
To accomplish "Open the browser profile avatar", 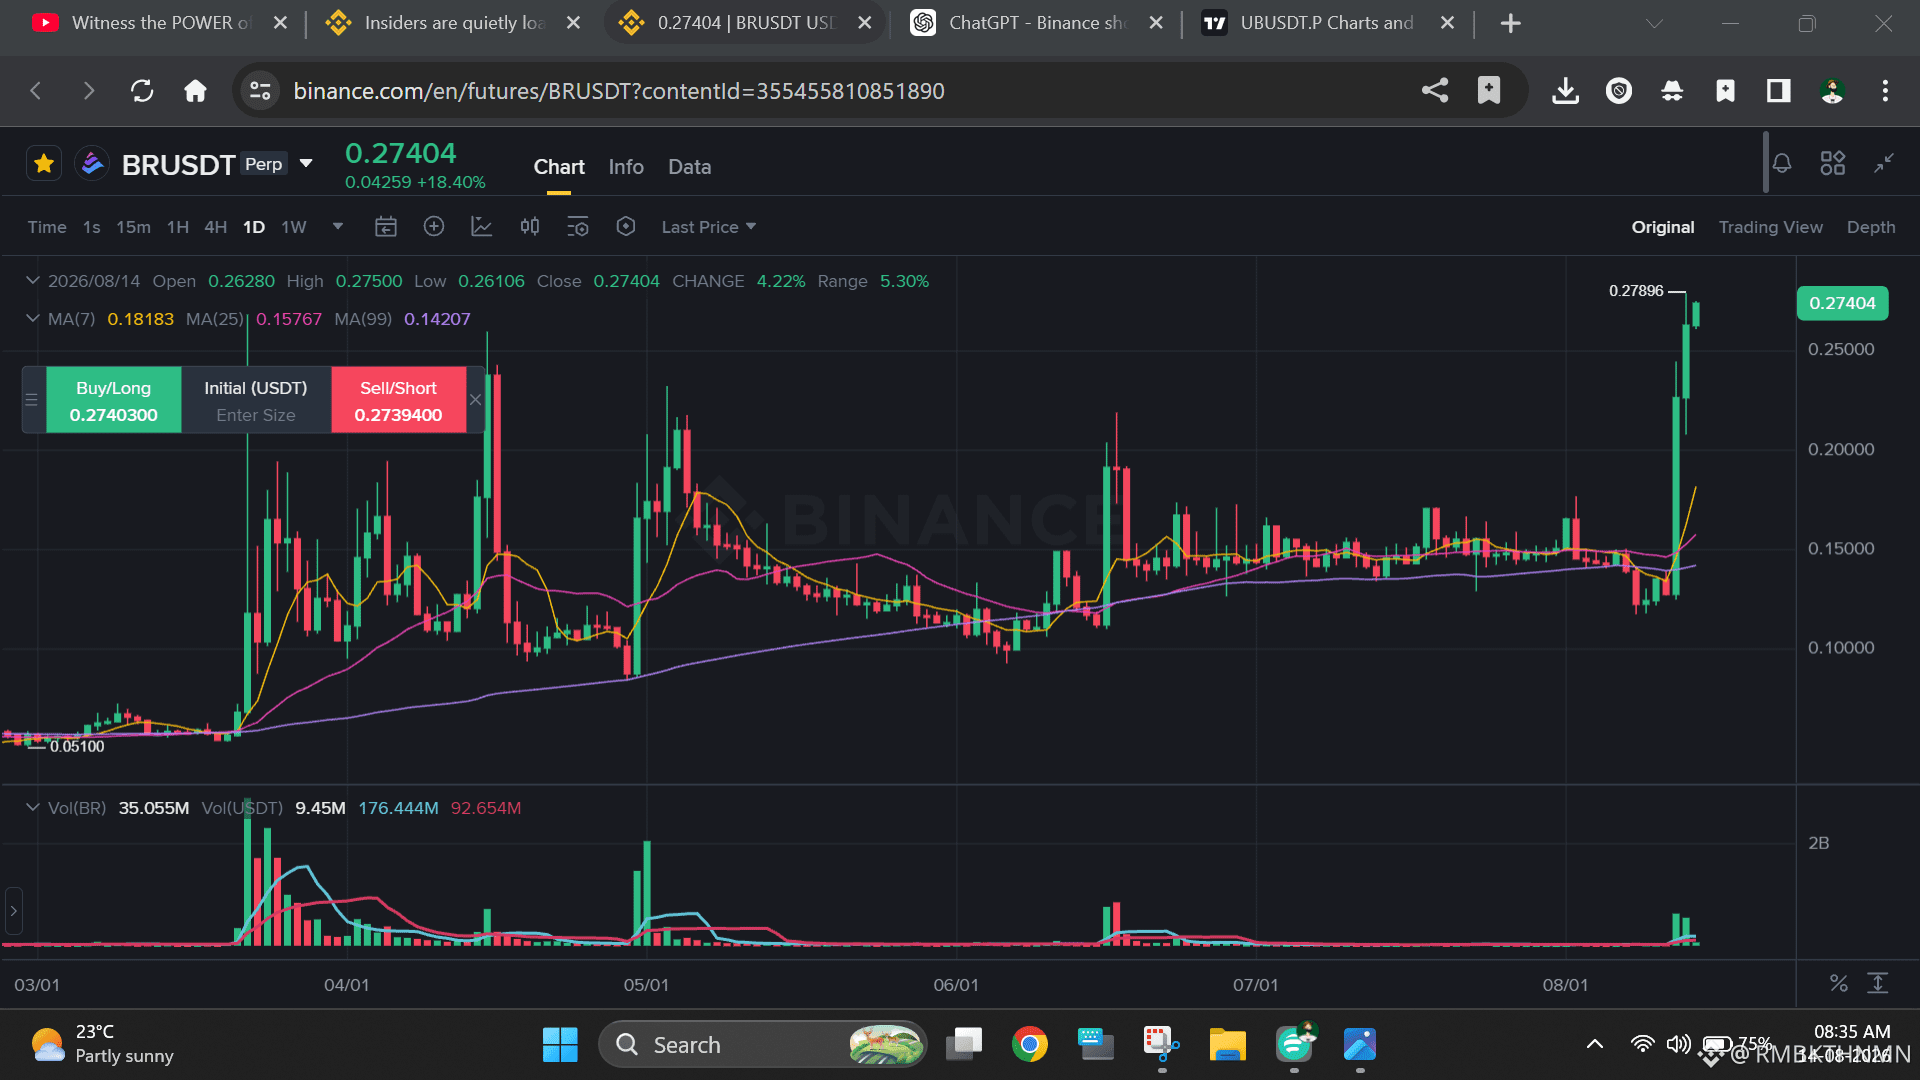I will pos(1832,91).
